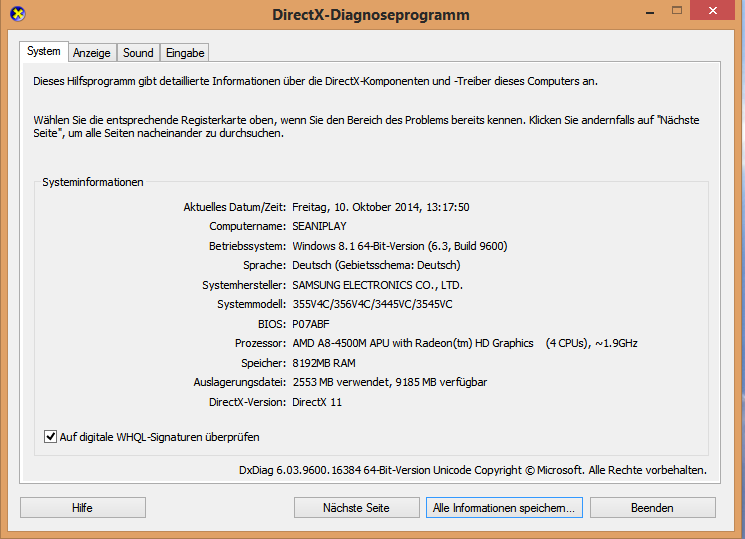Select BIOS value P07ABF
745x539 pixels.
pyautogui.click(x=311, y=324)
